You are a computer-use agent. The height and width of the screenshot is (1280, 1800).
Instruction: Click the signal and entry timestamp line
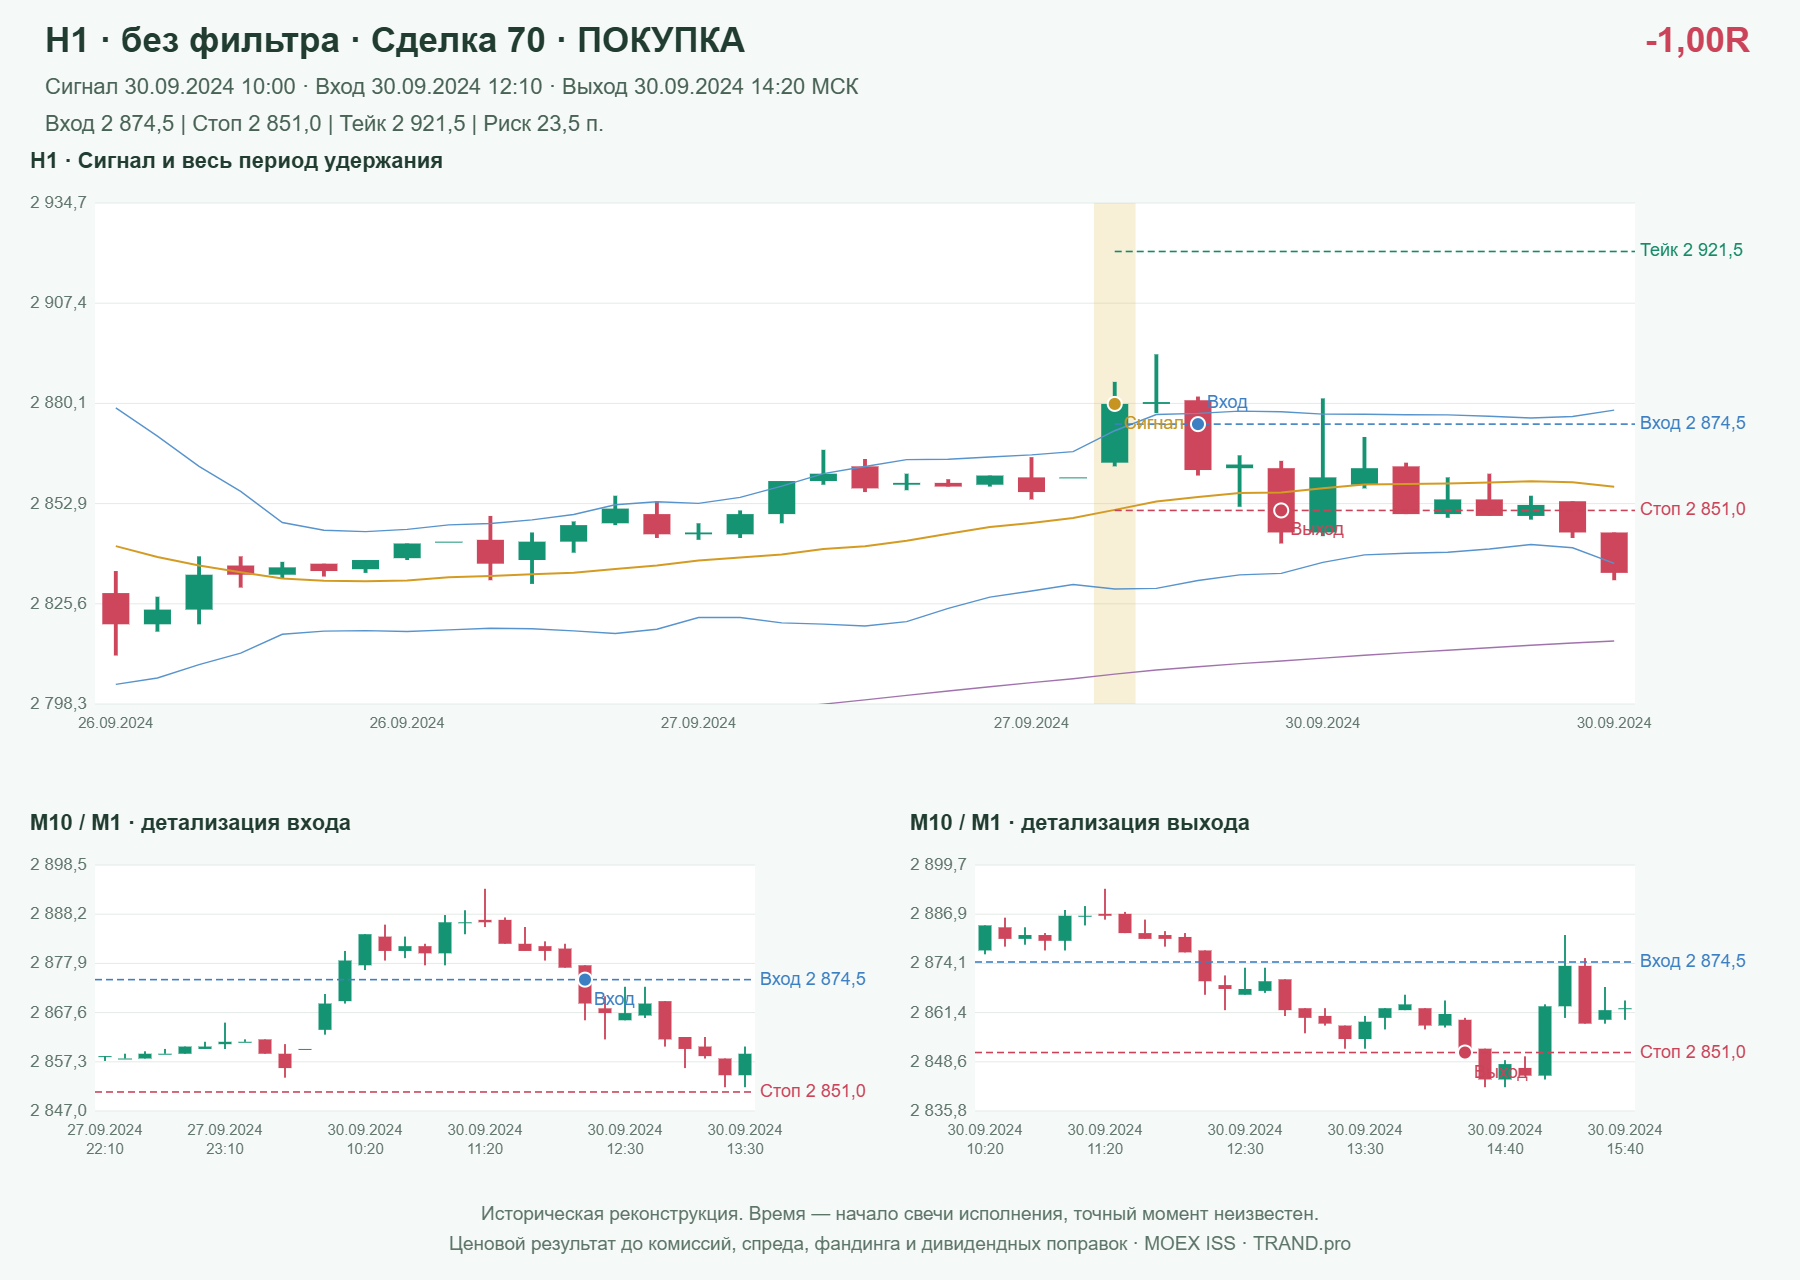(451, 87)
